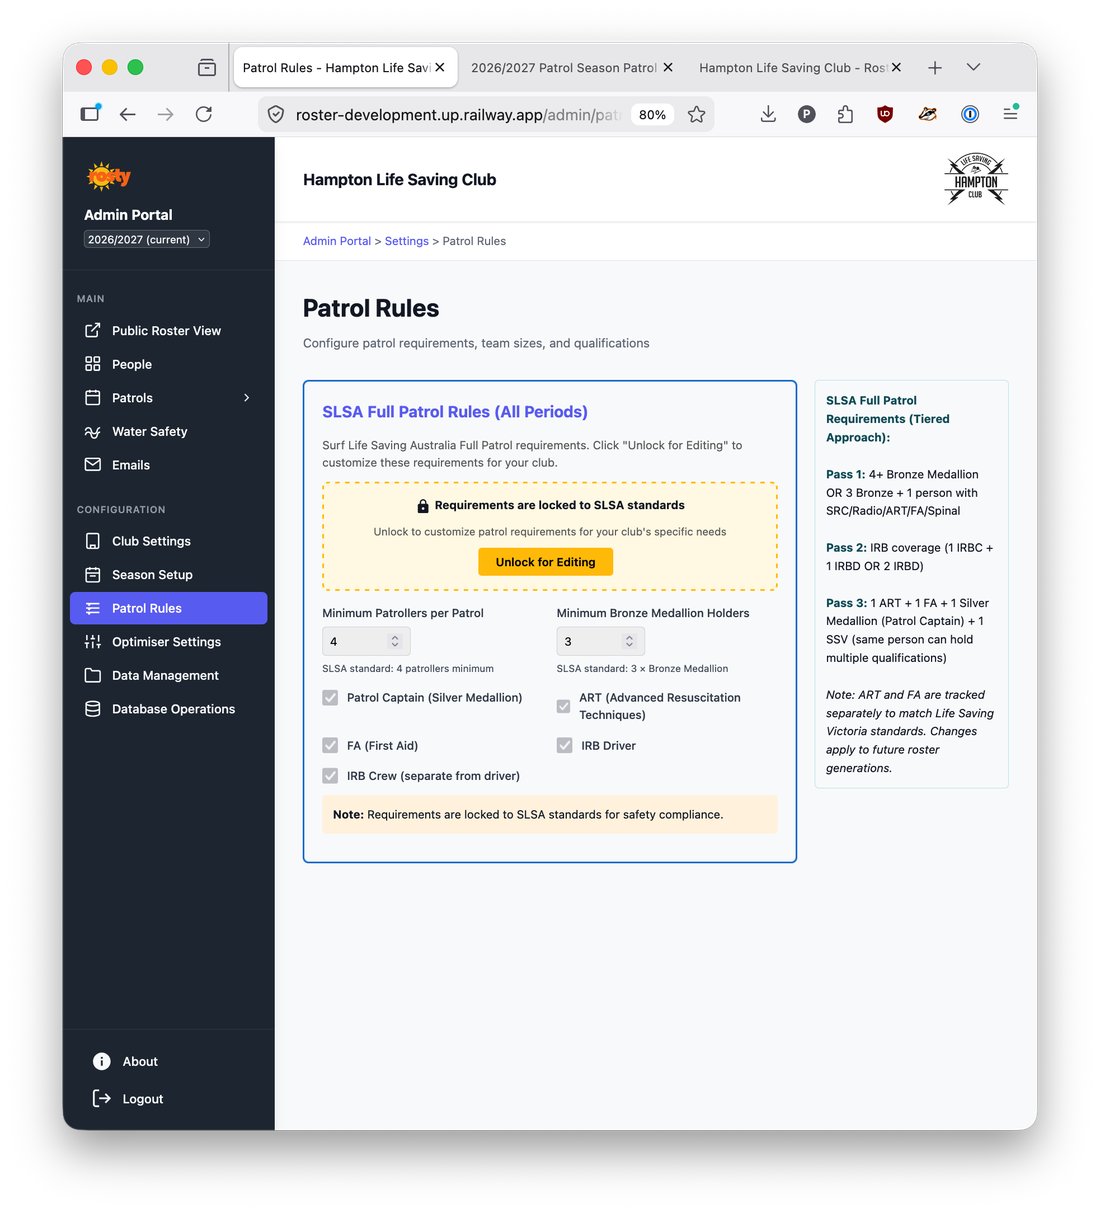This screenshot has height=1213, width=1100.
Task: Select the People grid icon in the sidebar
Action: [x=93, y=364]
